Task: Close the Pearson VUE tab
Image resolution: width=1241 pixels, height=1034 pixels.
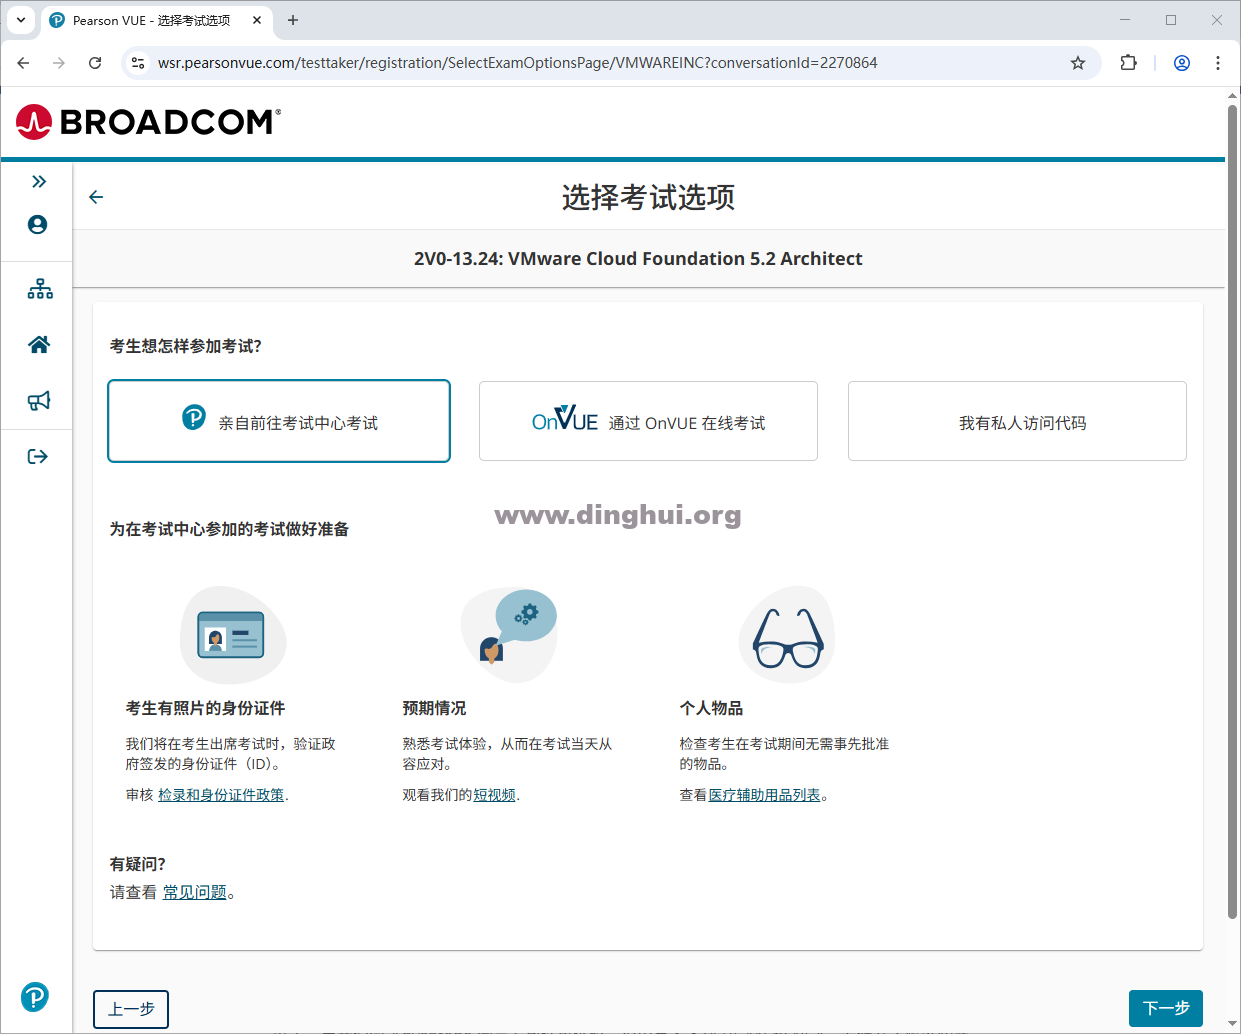Action: click(x=257, y=20)
